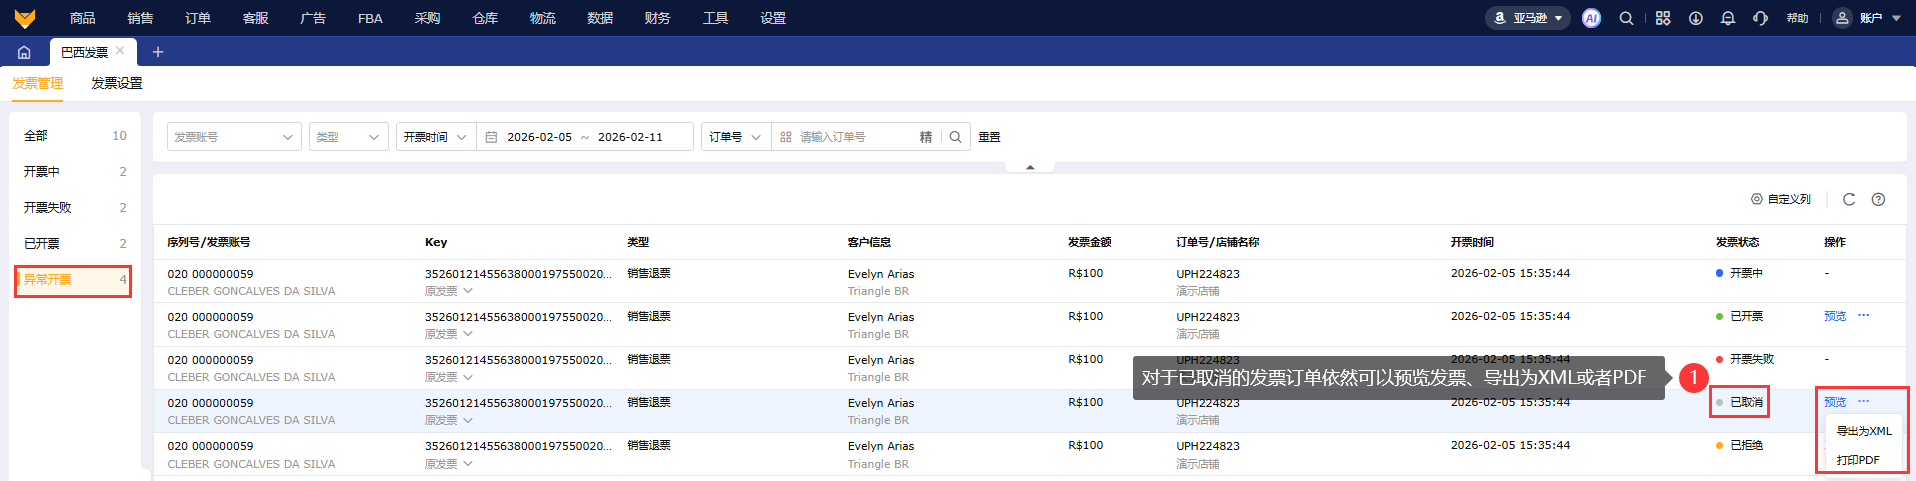Click the refresh table icon
1916x481 pixels.
point(1849,199)
